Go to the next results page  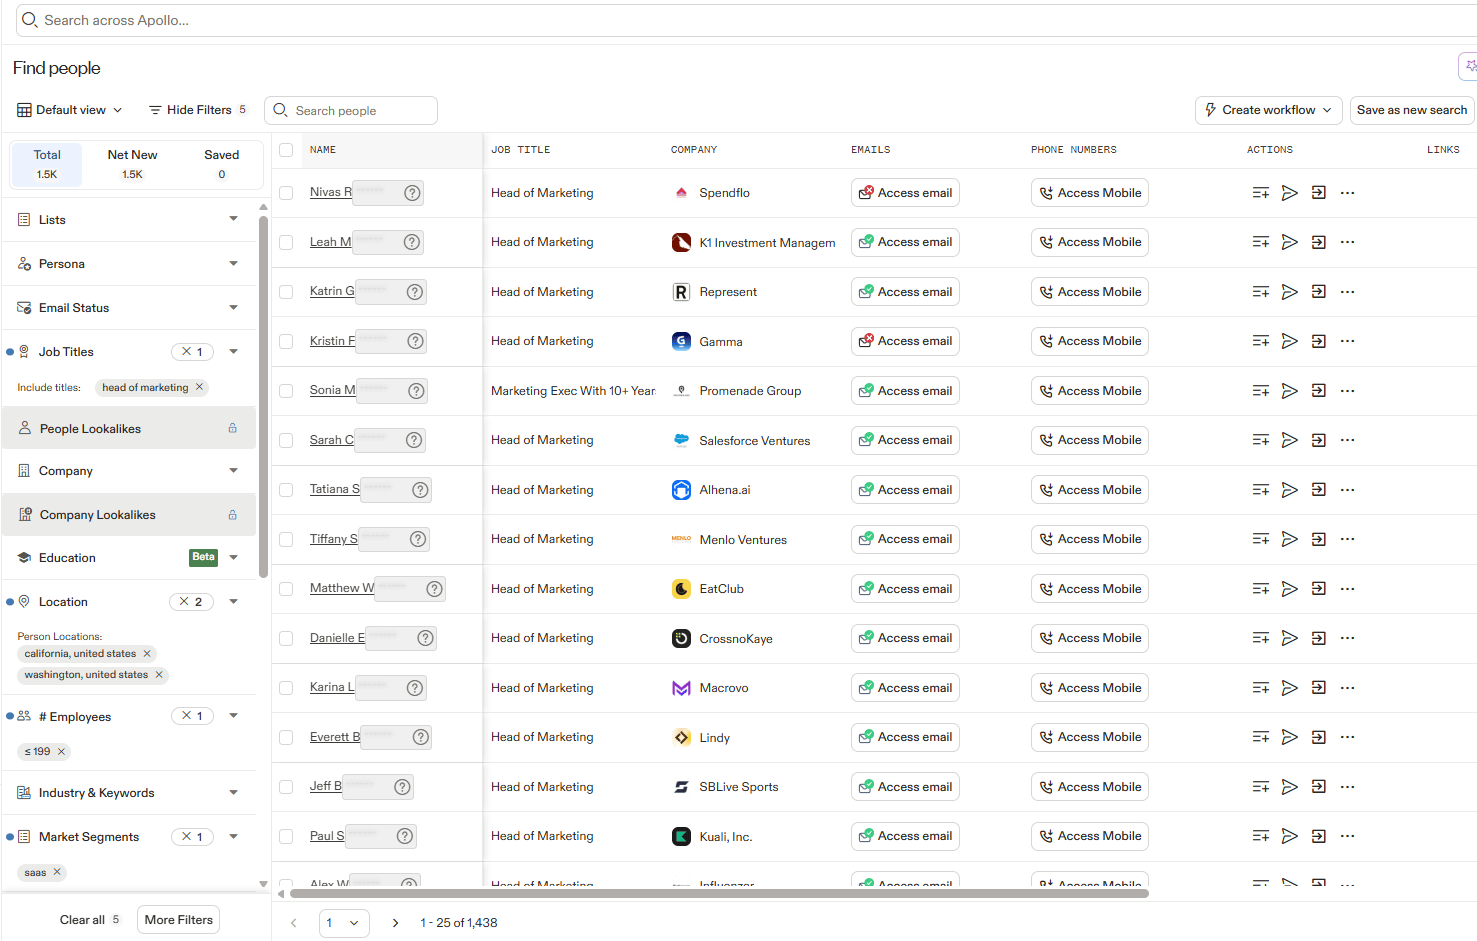point(395,923)
